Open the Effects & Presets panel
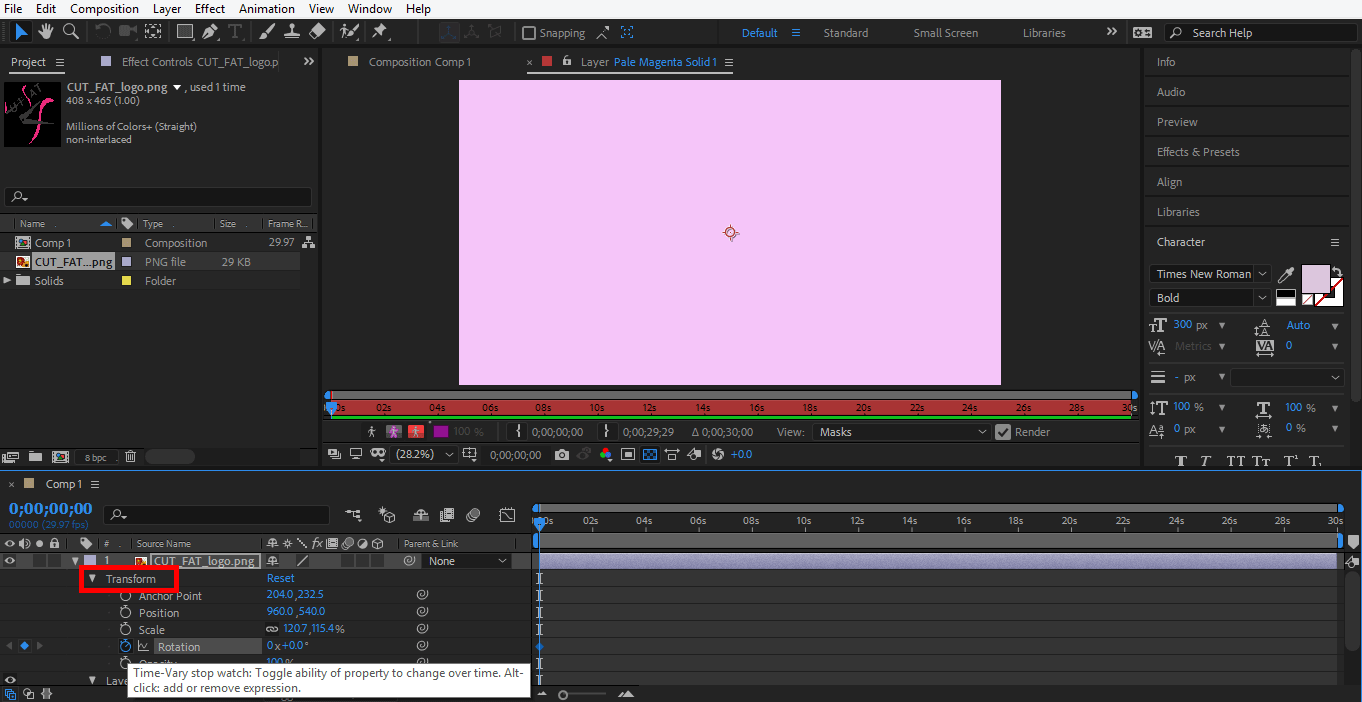 click(x=1198, y=152)
